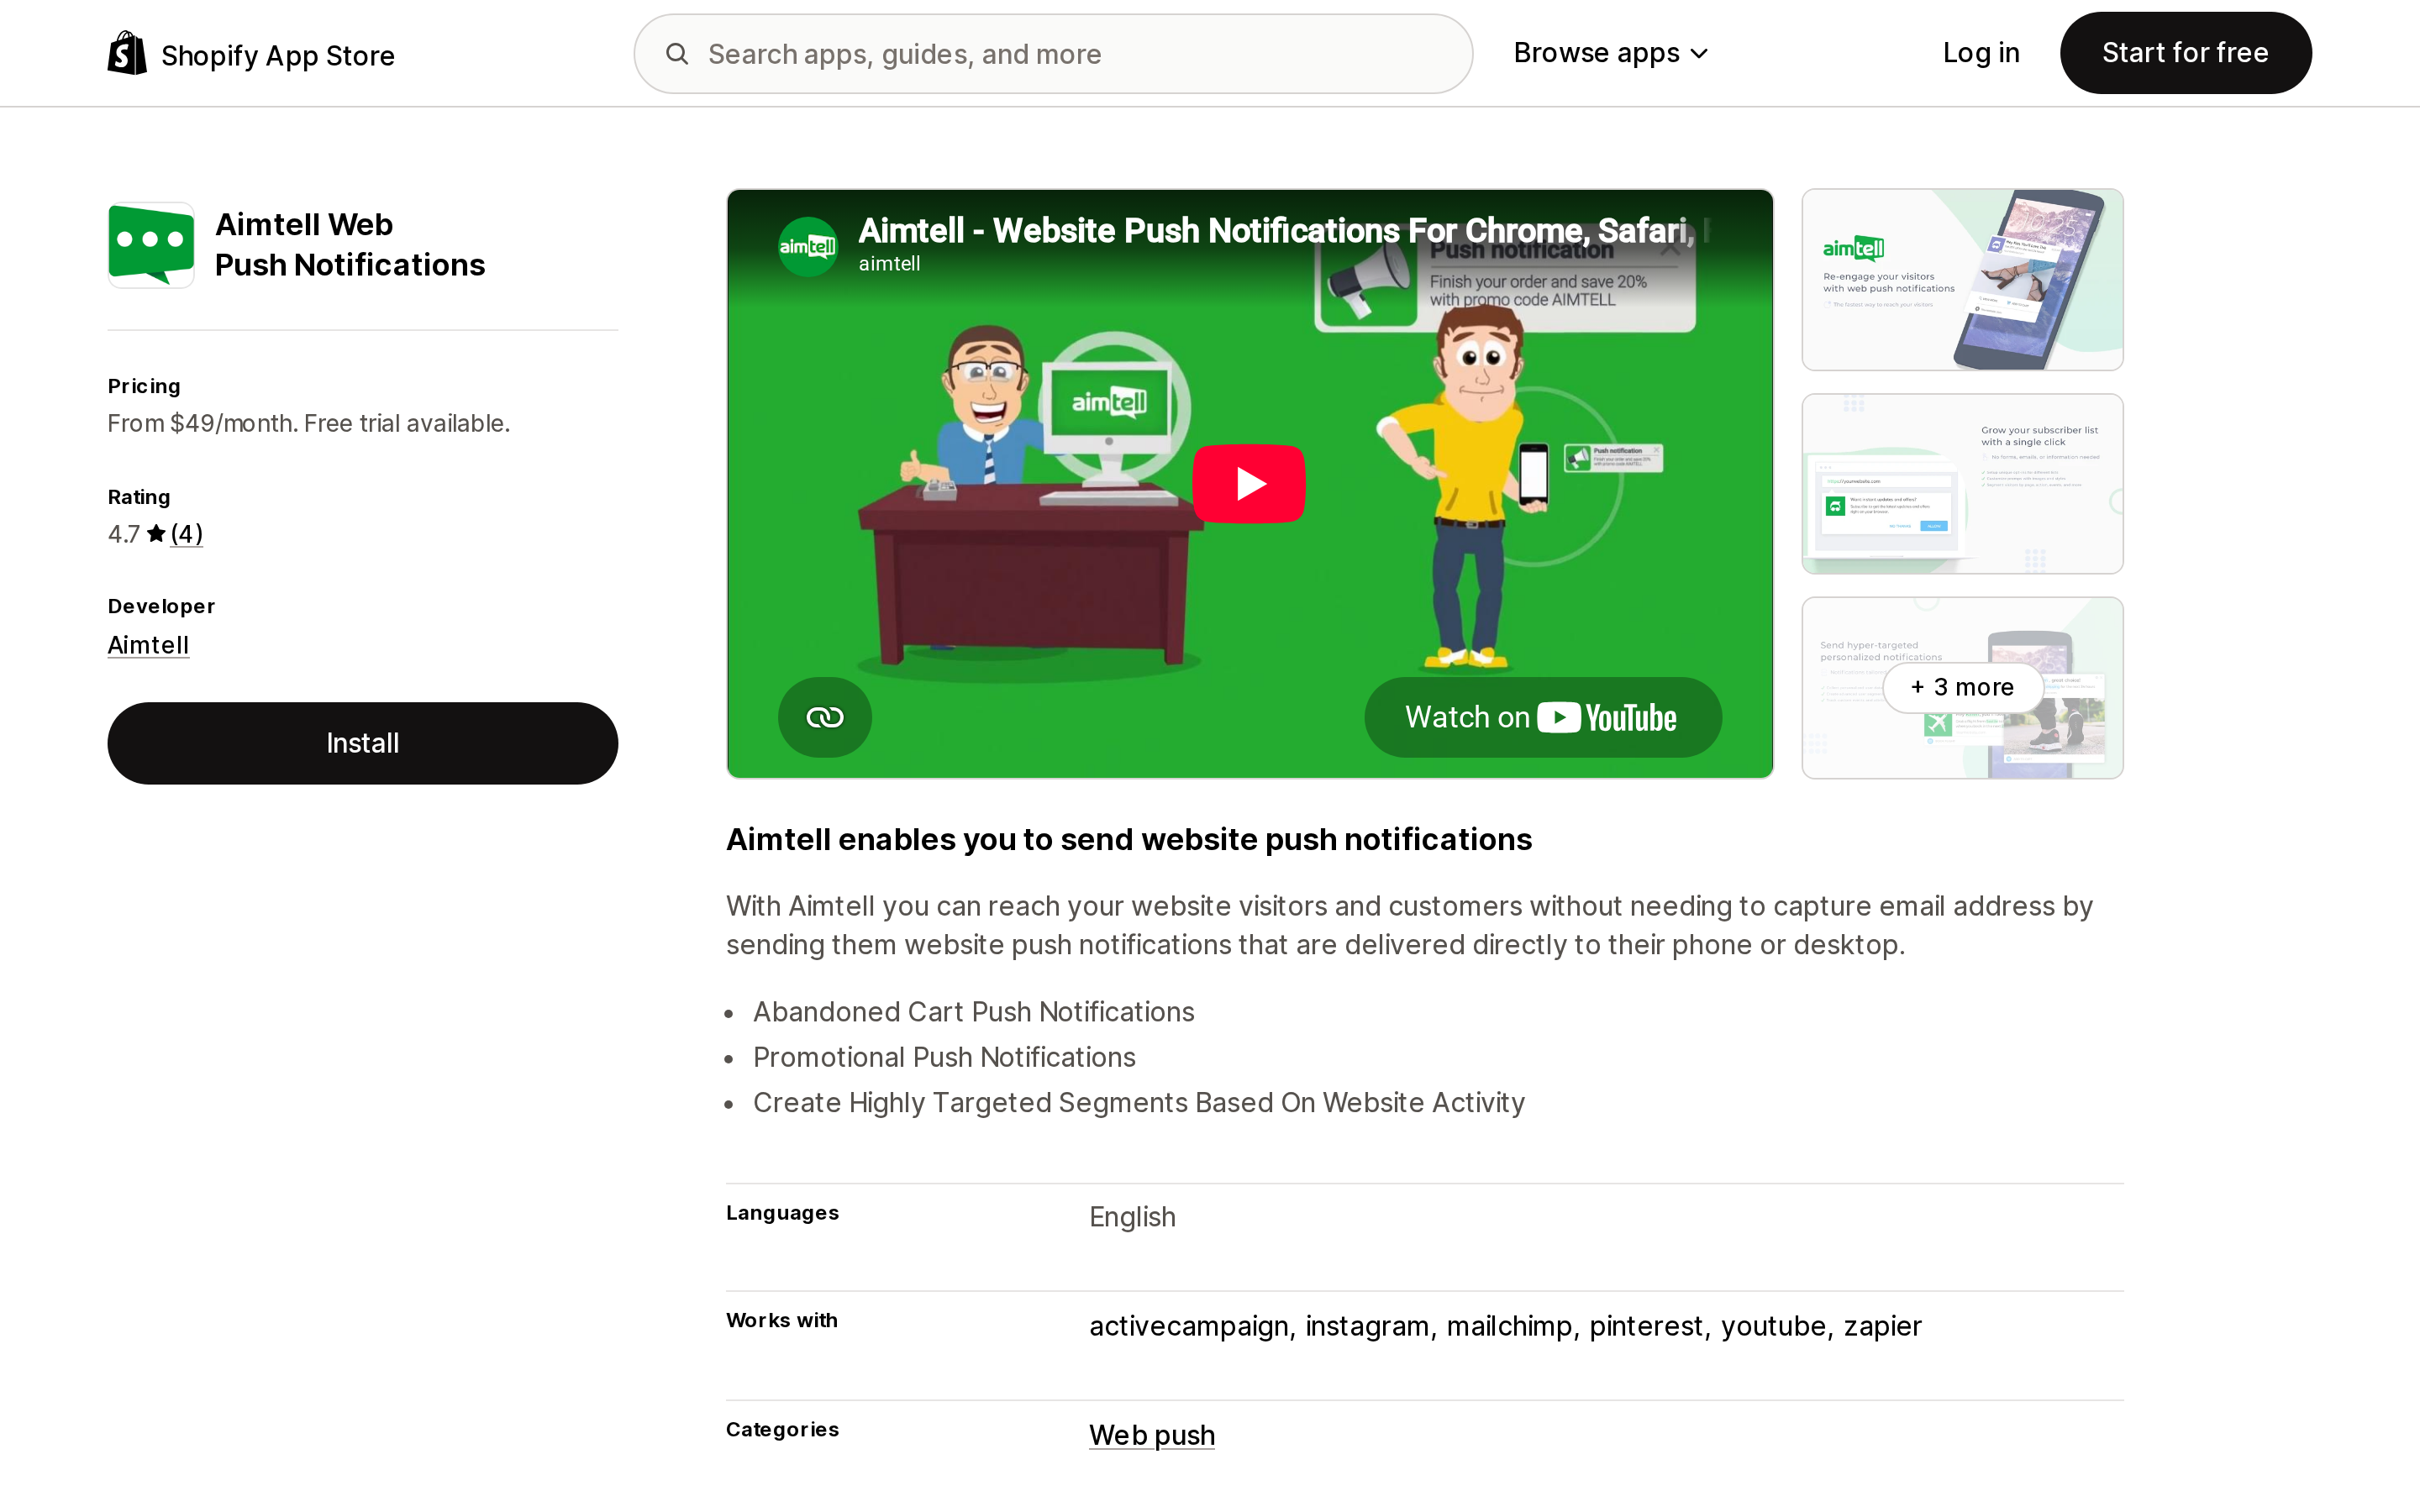Screen dimensions: 2420x1512
Task: Click the Log in link
Action: pos(1981,53)
